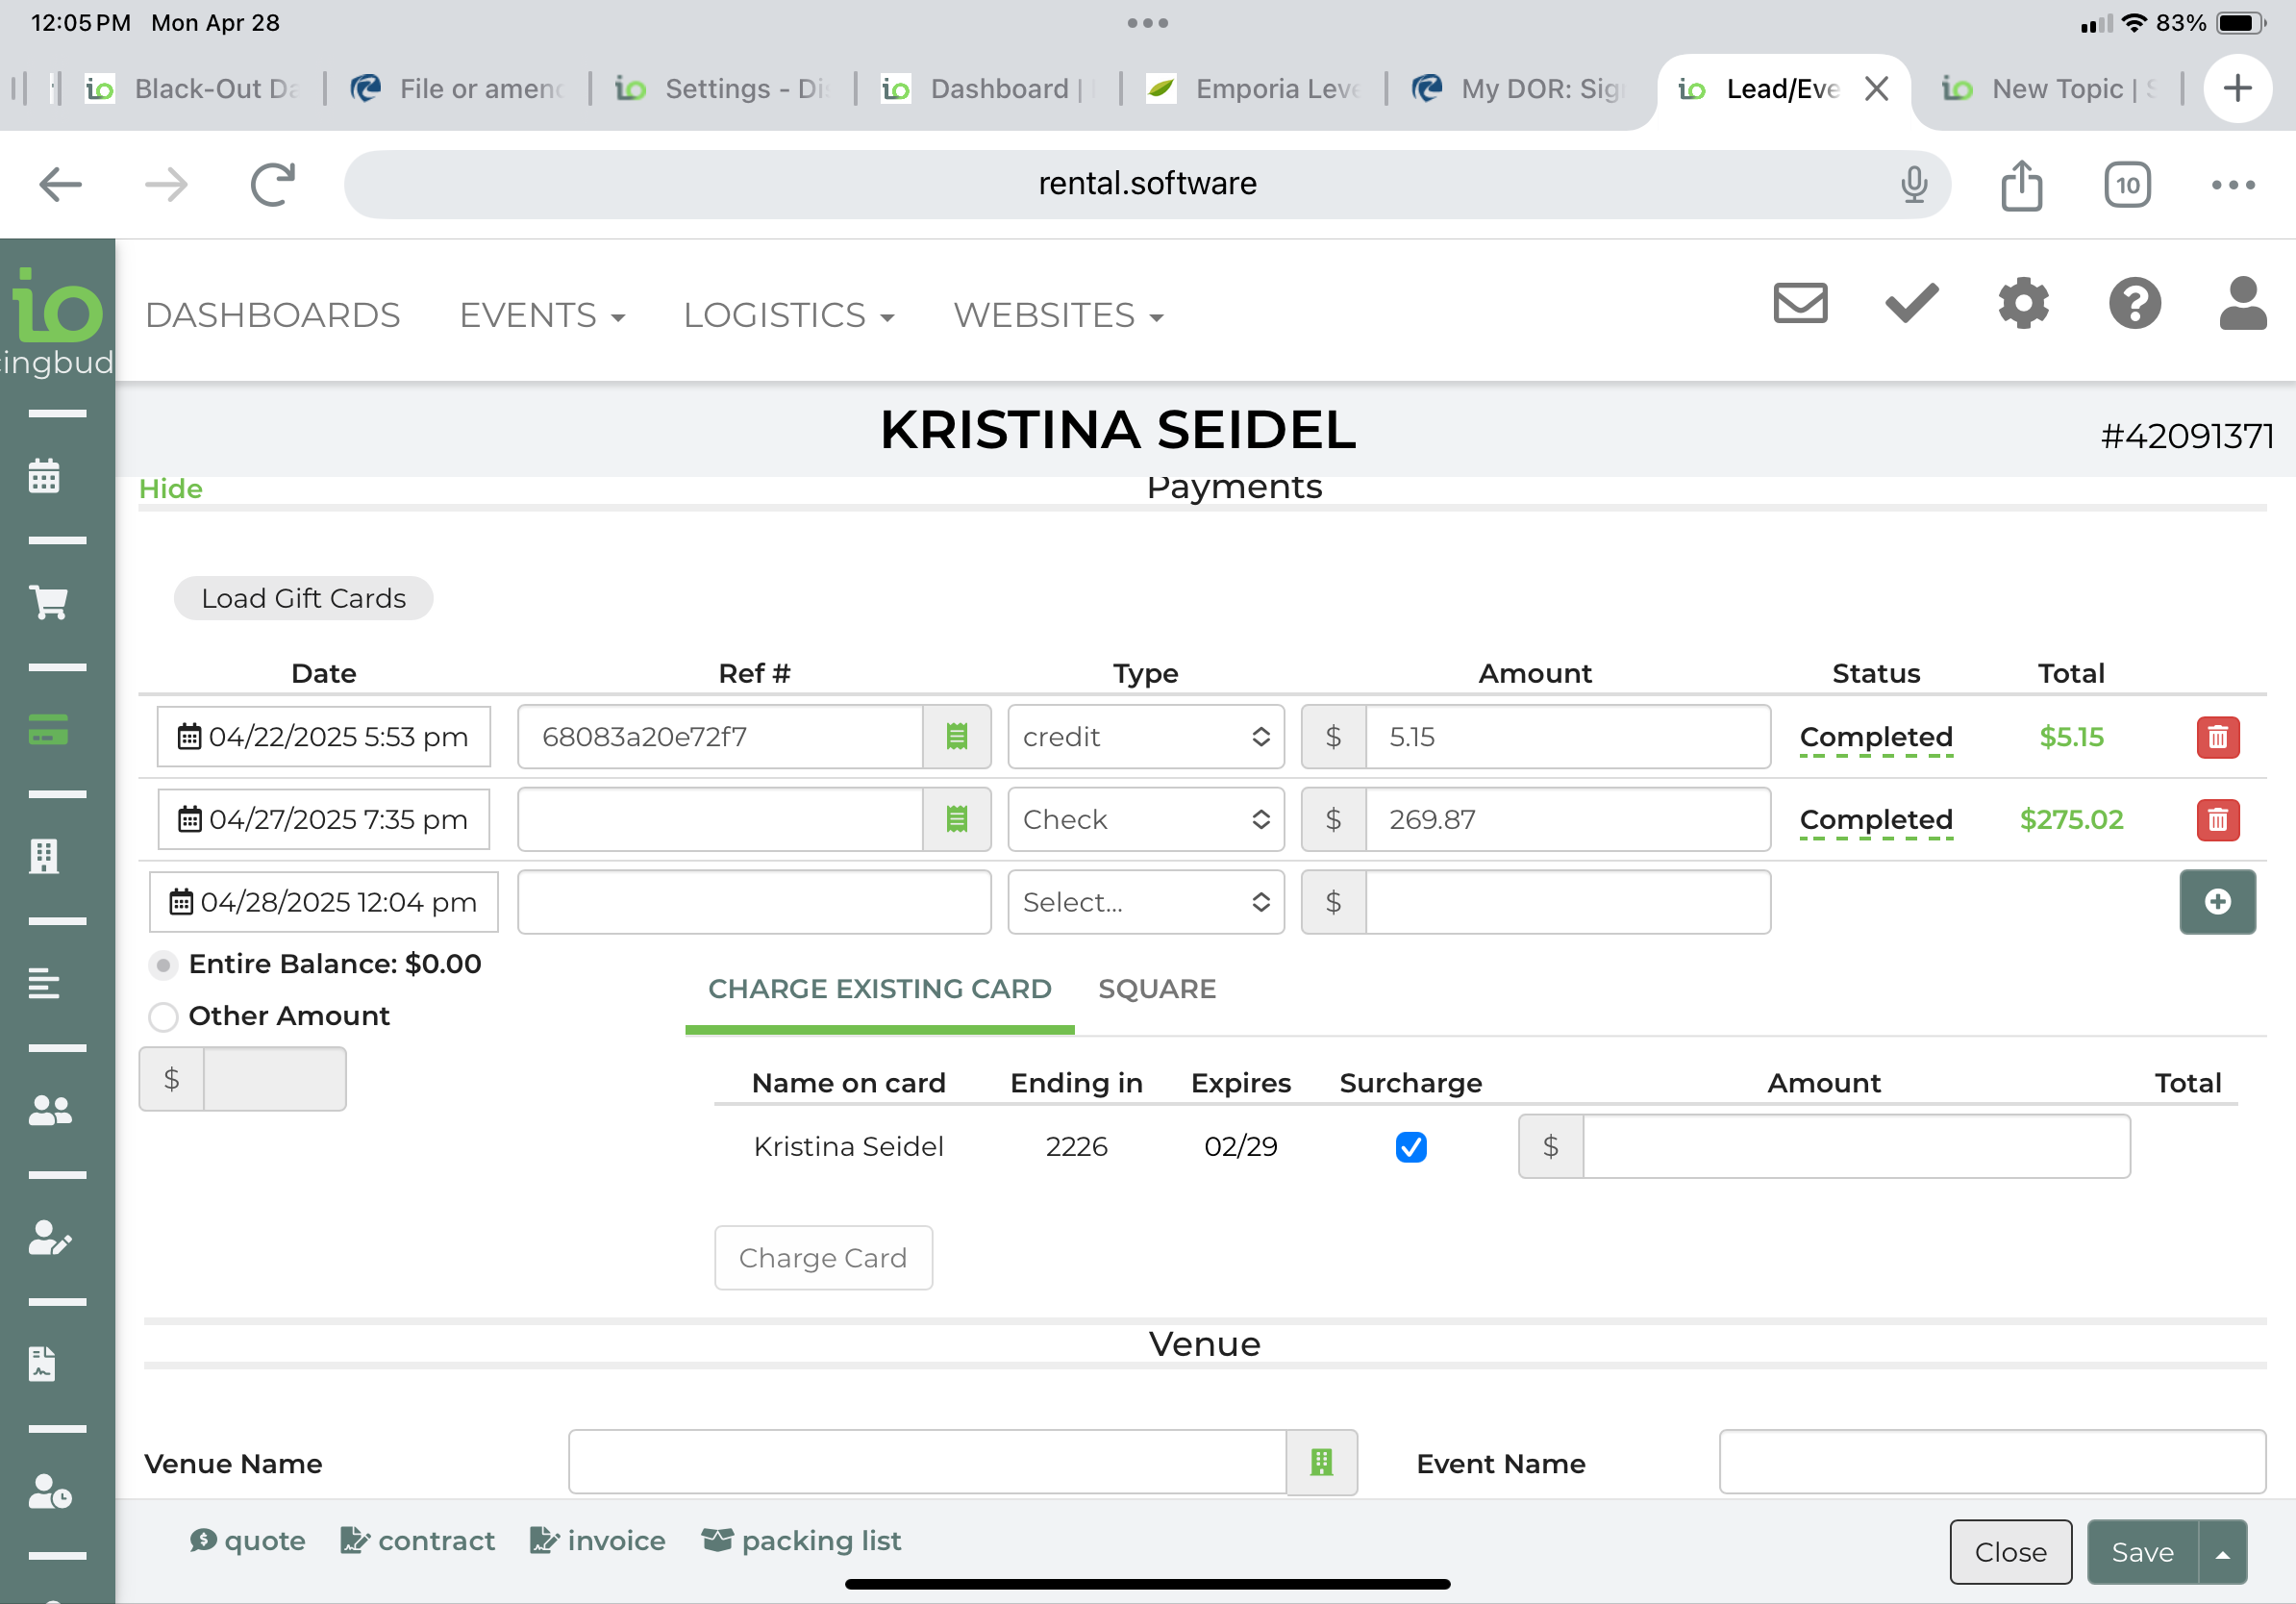
Task: Click the Load Gift Cards button
Action: pos(303,598)
